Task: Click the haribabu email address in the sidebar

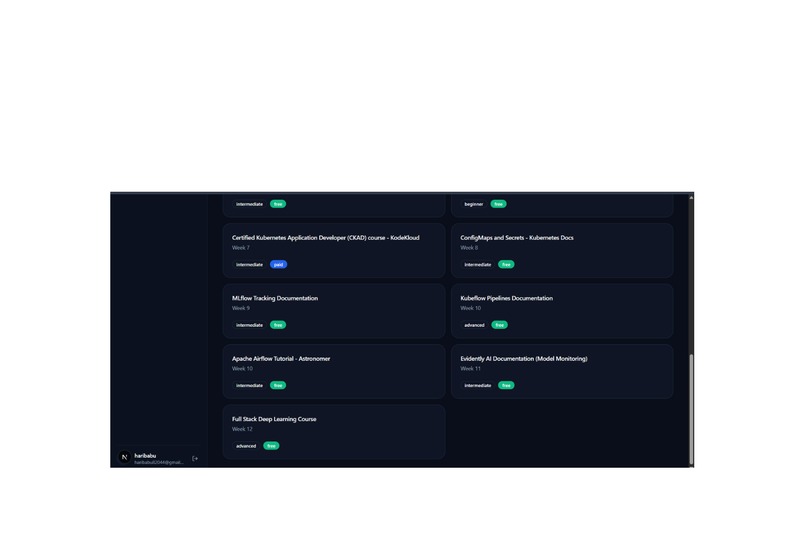Action: tap(159, 462)
